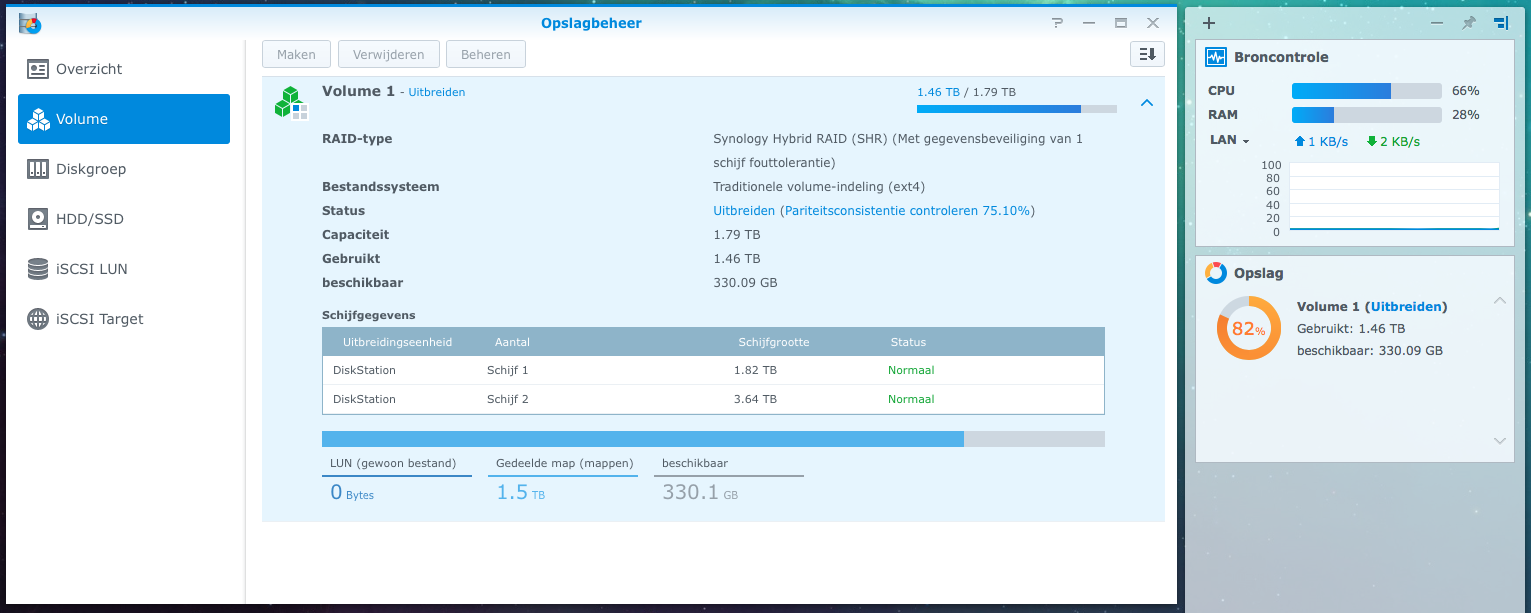Select the Schijf 2 row
1531x613 pixels.
pyautogui.click(x=713, y=399)
